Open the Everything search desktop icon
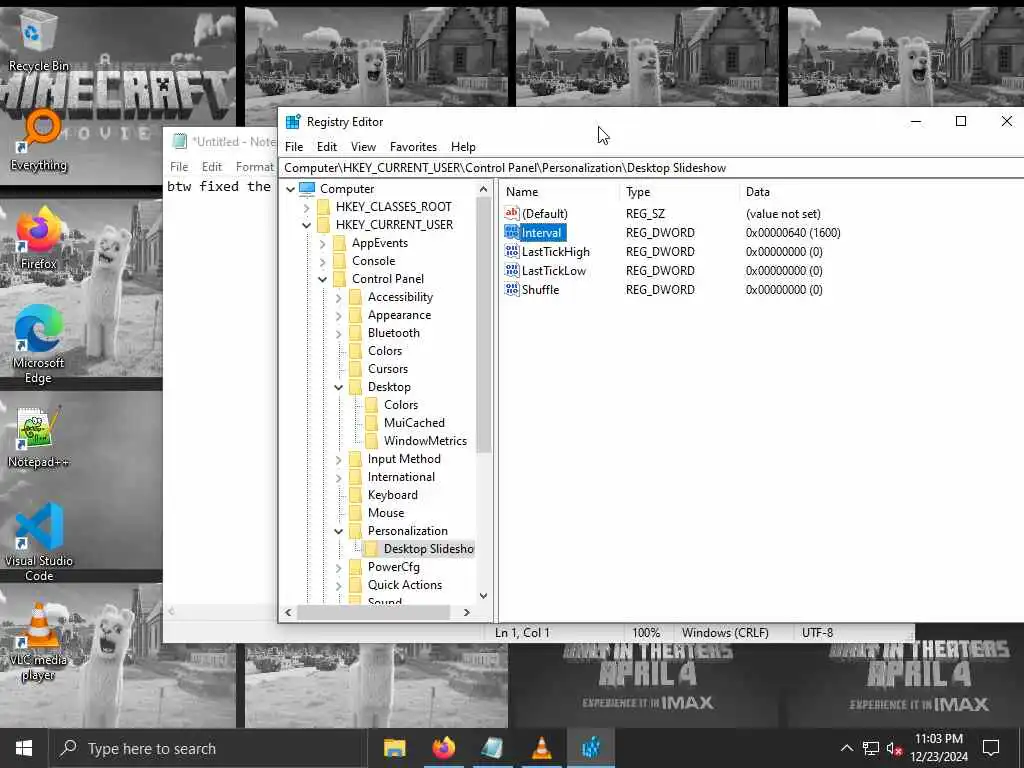The height and width of the screenshot is (768, 1024). pos(39,140)
